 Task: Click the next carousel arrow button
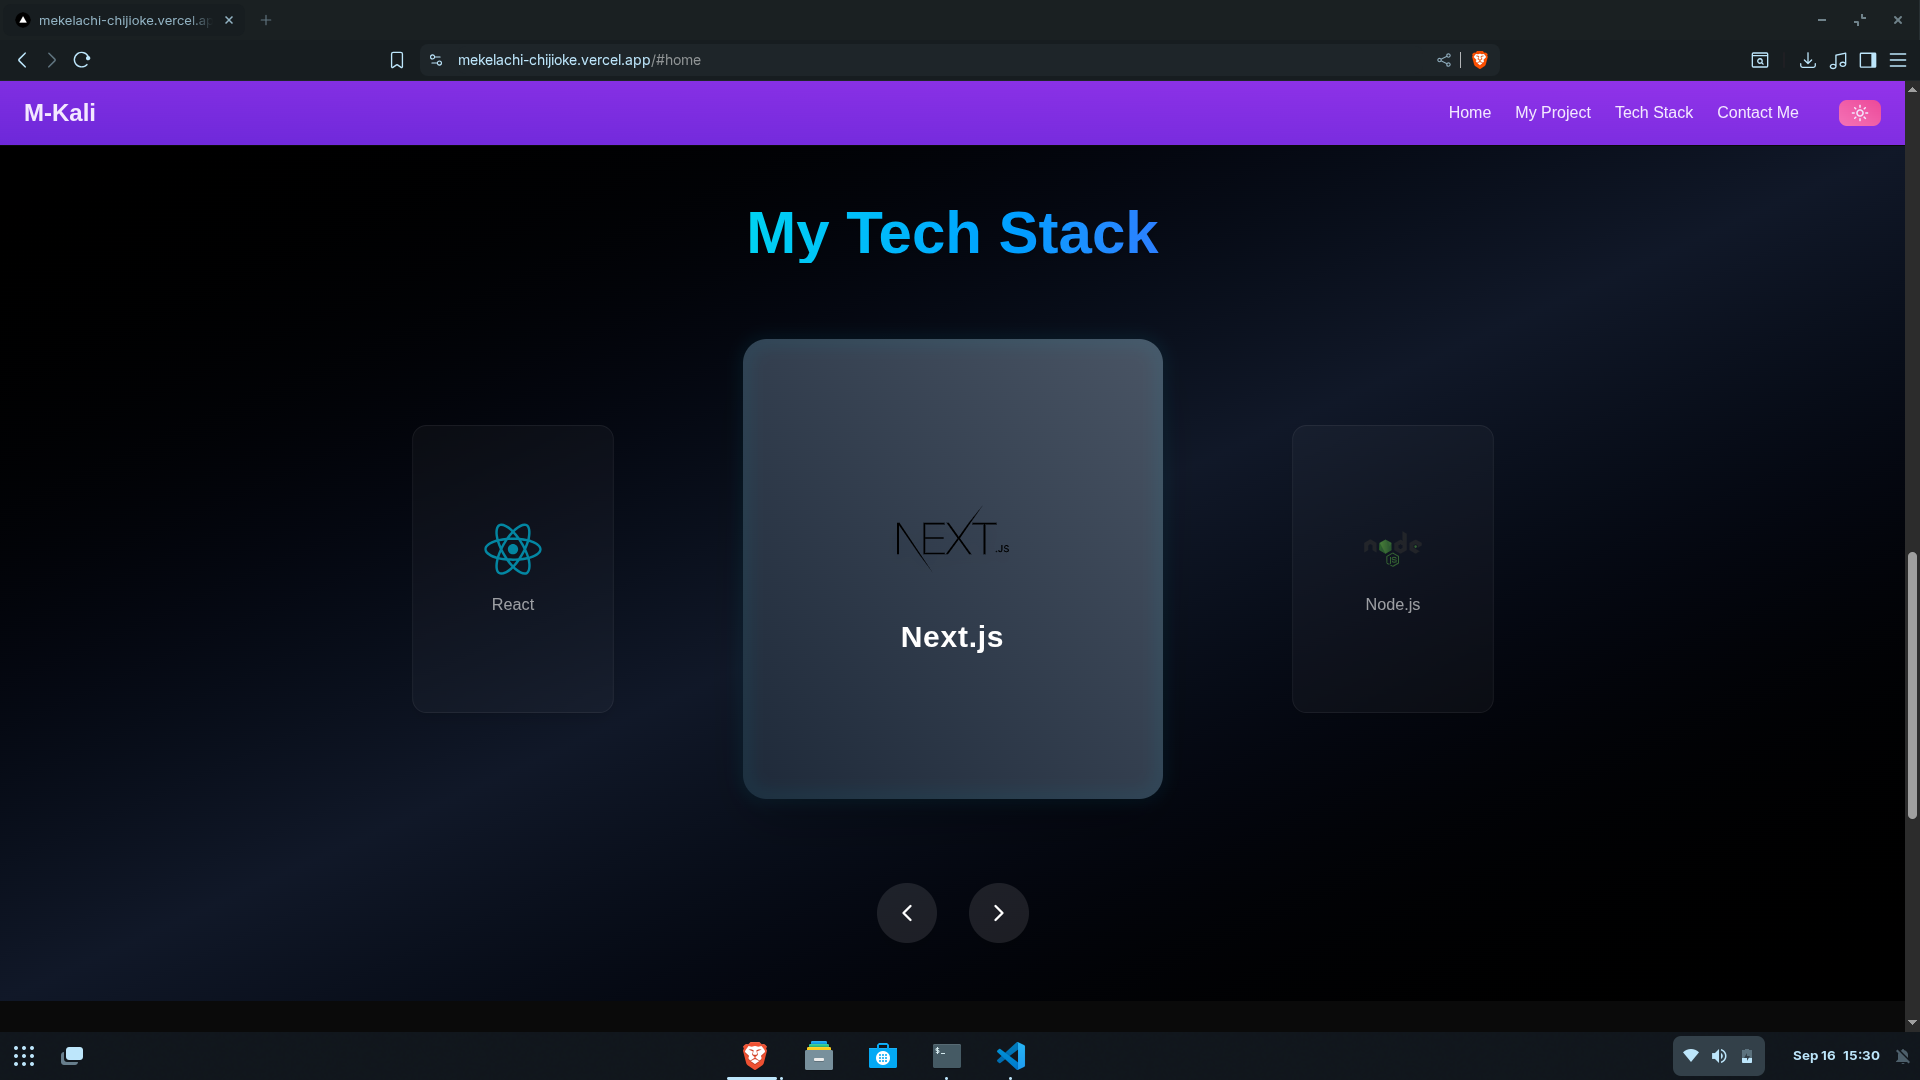(998, 913)
